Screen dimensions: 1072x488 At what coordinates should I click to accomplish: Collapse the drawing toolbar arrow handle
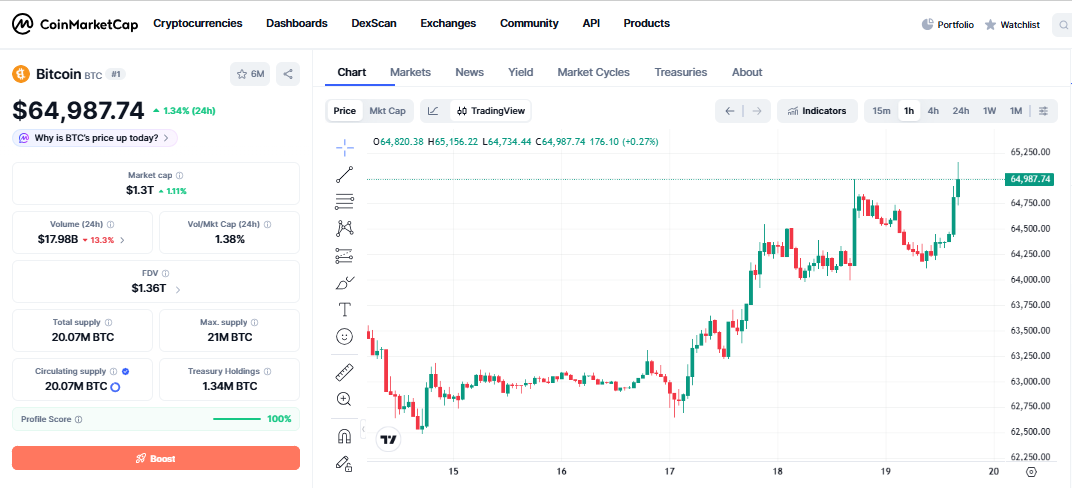coord(364,429)
